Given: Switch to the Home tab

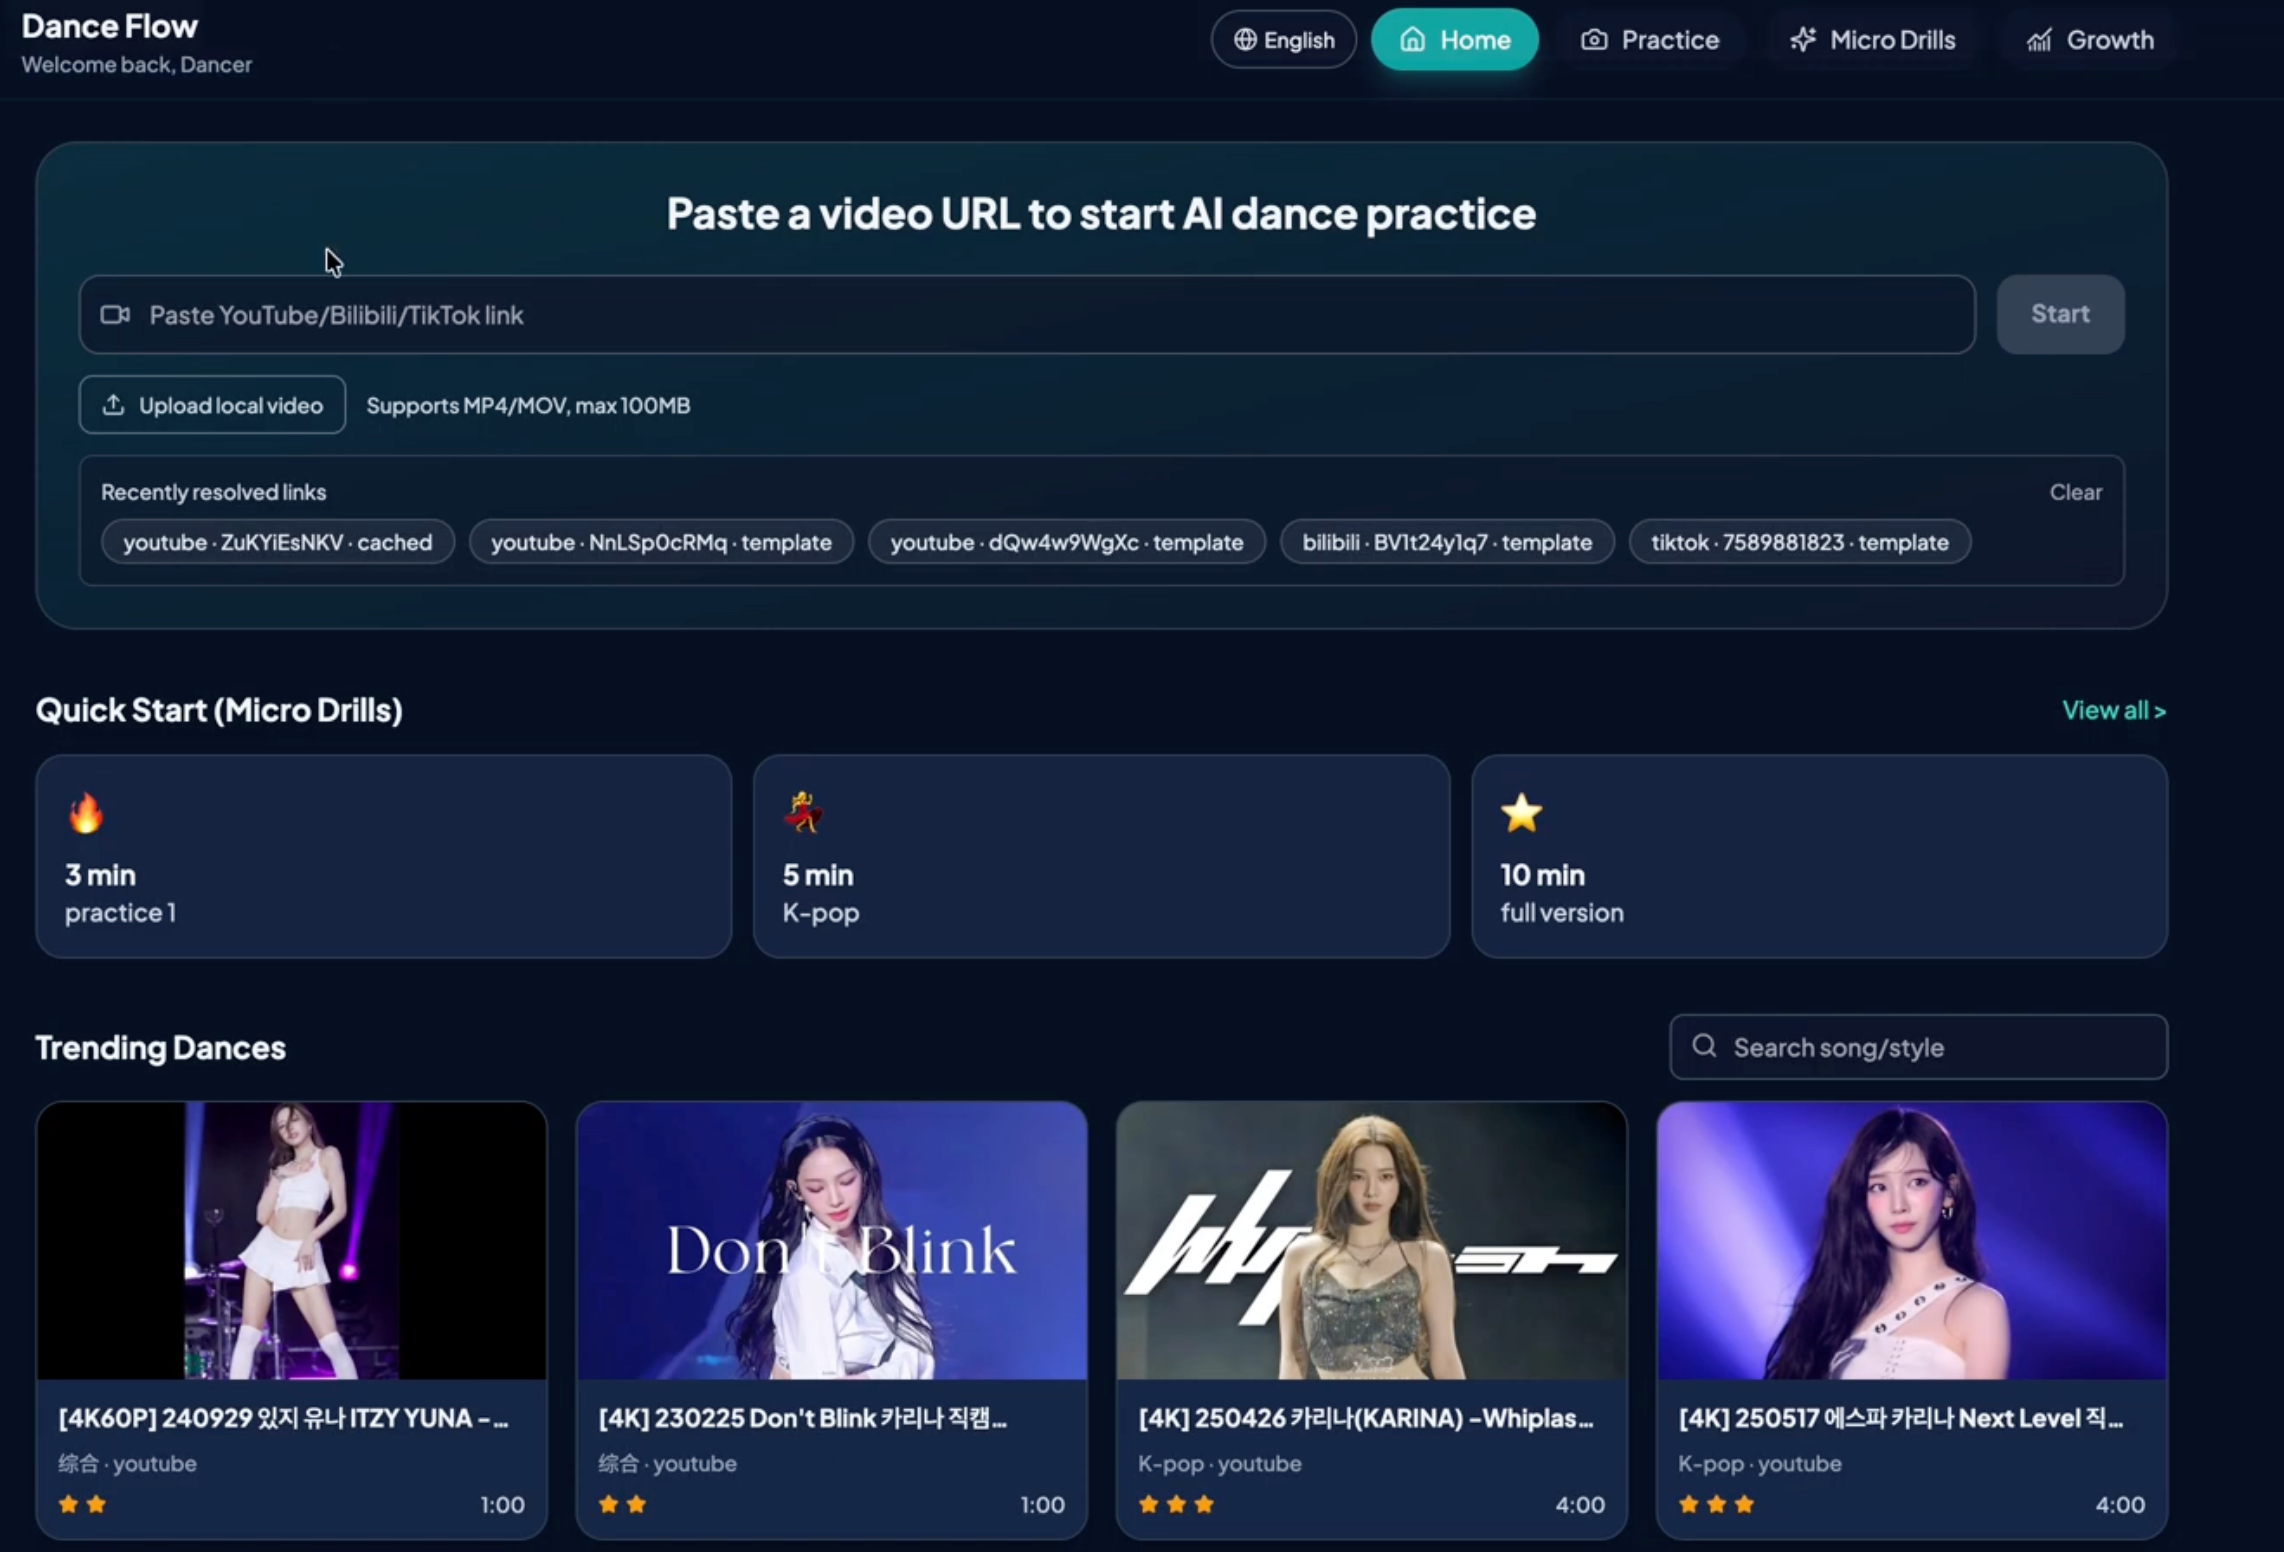Looking at the screenshot, I should (1454, 40).
